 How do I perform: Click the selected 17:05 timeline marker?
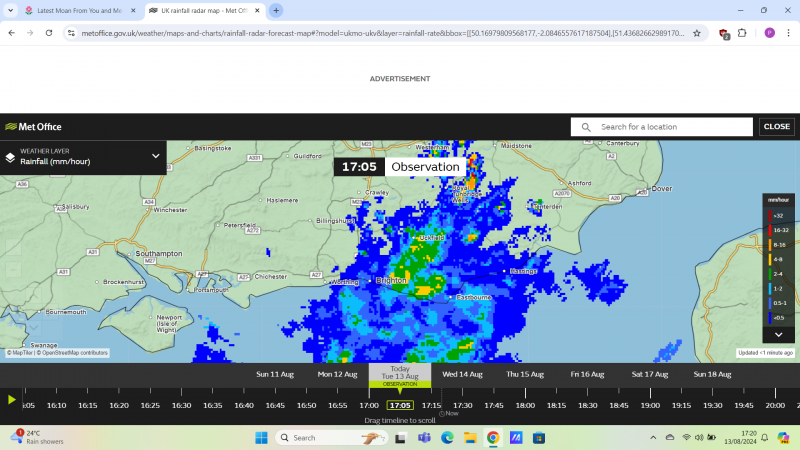click(400, 405)
